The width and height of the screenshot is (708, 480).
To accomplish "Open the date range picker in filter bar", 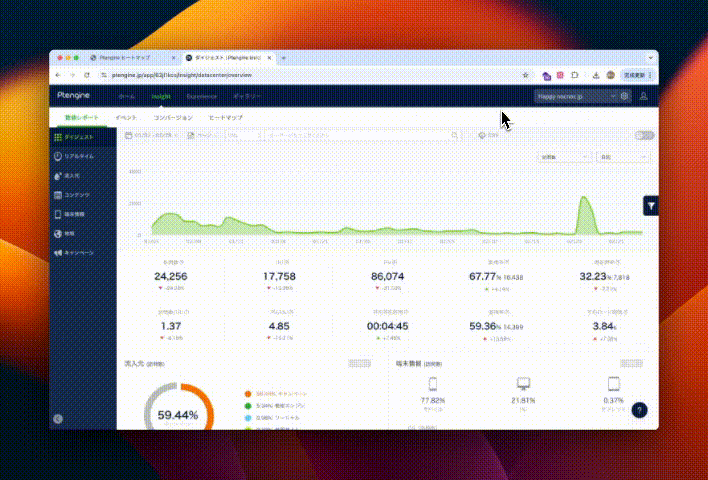I will tap(150, 135).
